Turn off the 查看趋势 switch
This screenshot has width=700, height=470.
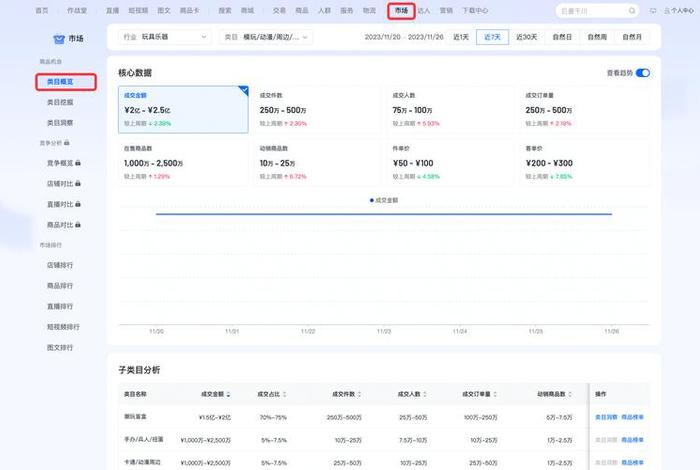(x=643, y=73)
